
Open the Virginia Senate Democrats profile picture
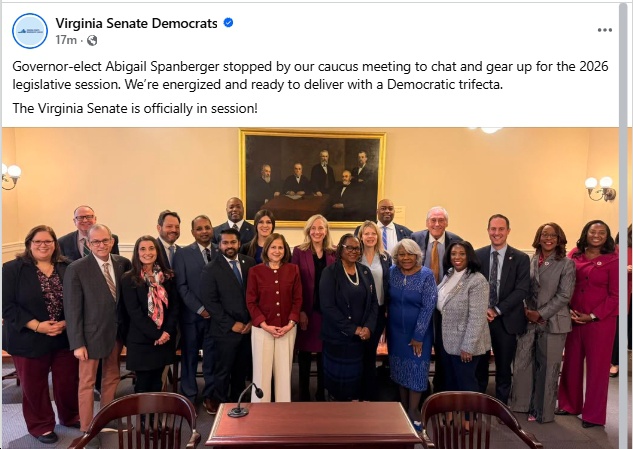[30, 31]
